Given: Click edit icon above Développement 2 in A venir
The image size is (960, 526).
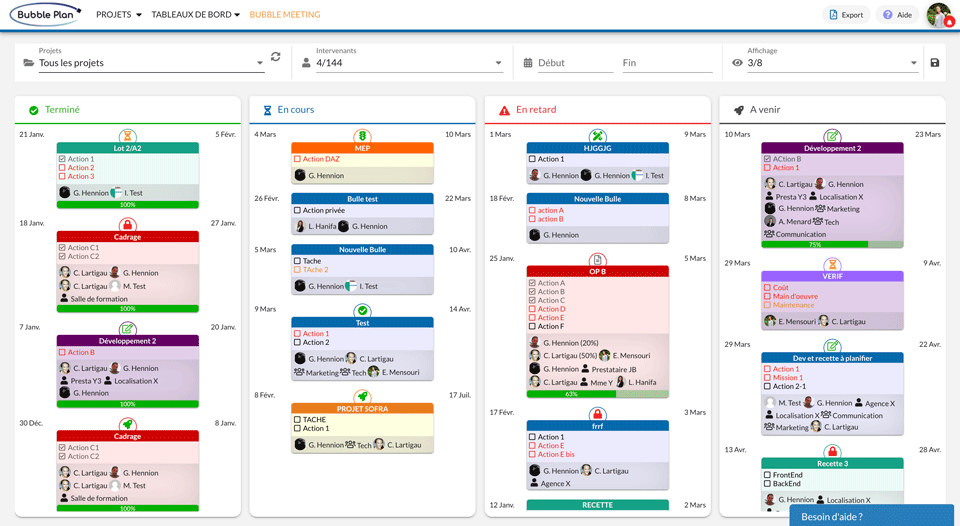Looking at the screenshot, I should (x=832, y=135).
